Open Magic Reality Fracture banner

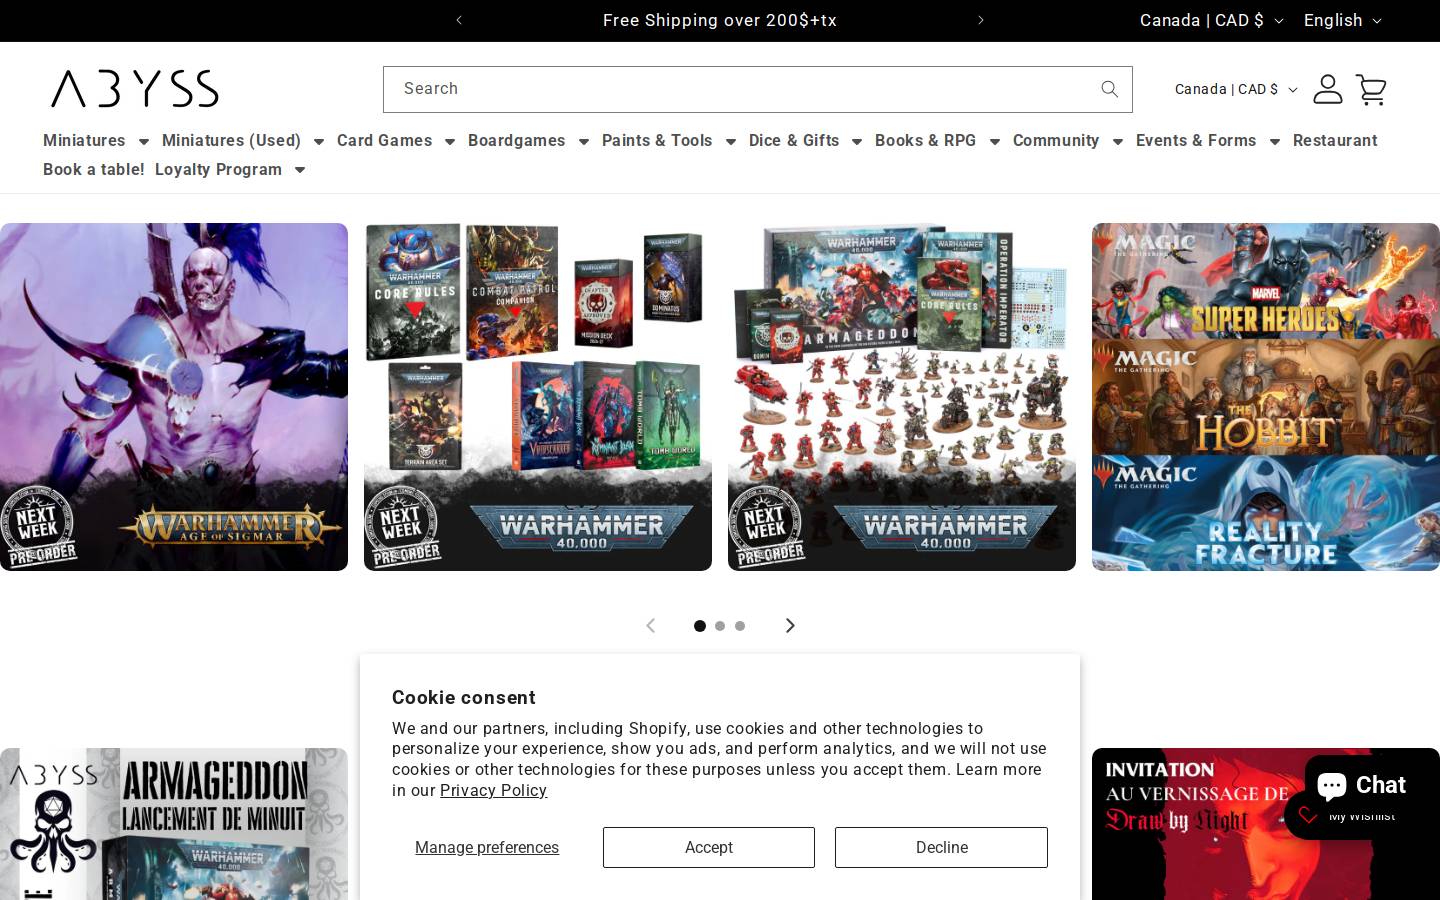tap(1266, 513)
